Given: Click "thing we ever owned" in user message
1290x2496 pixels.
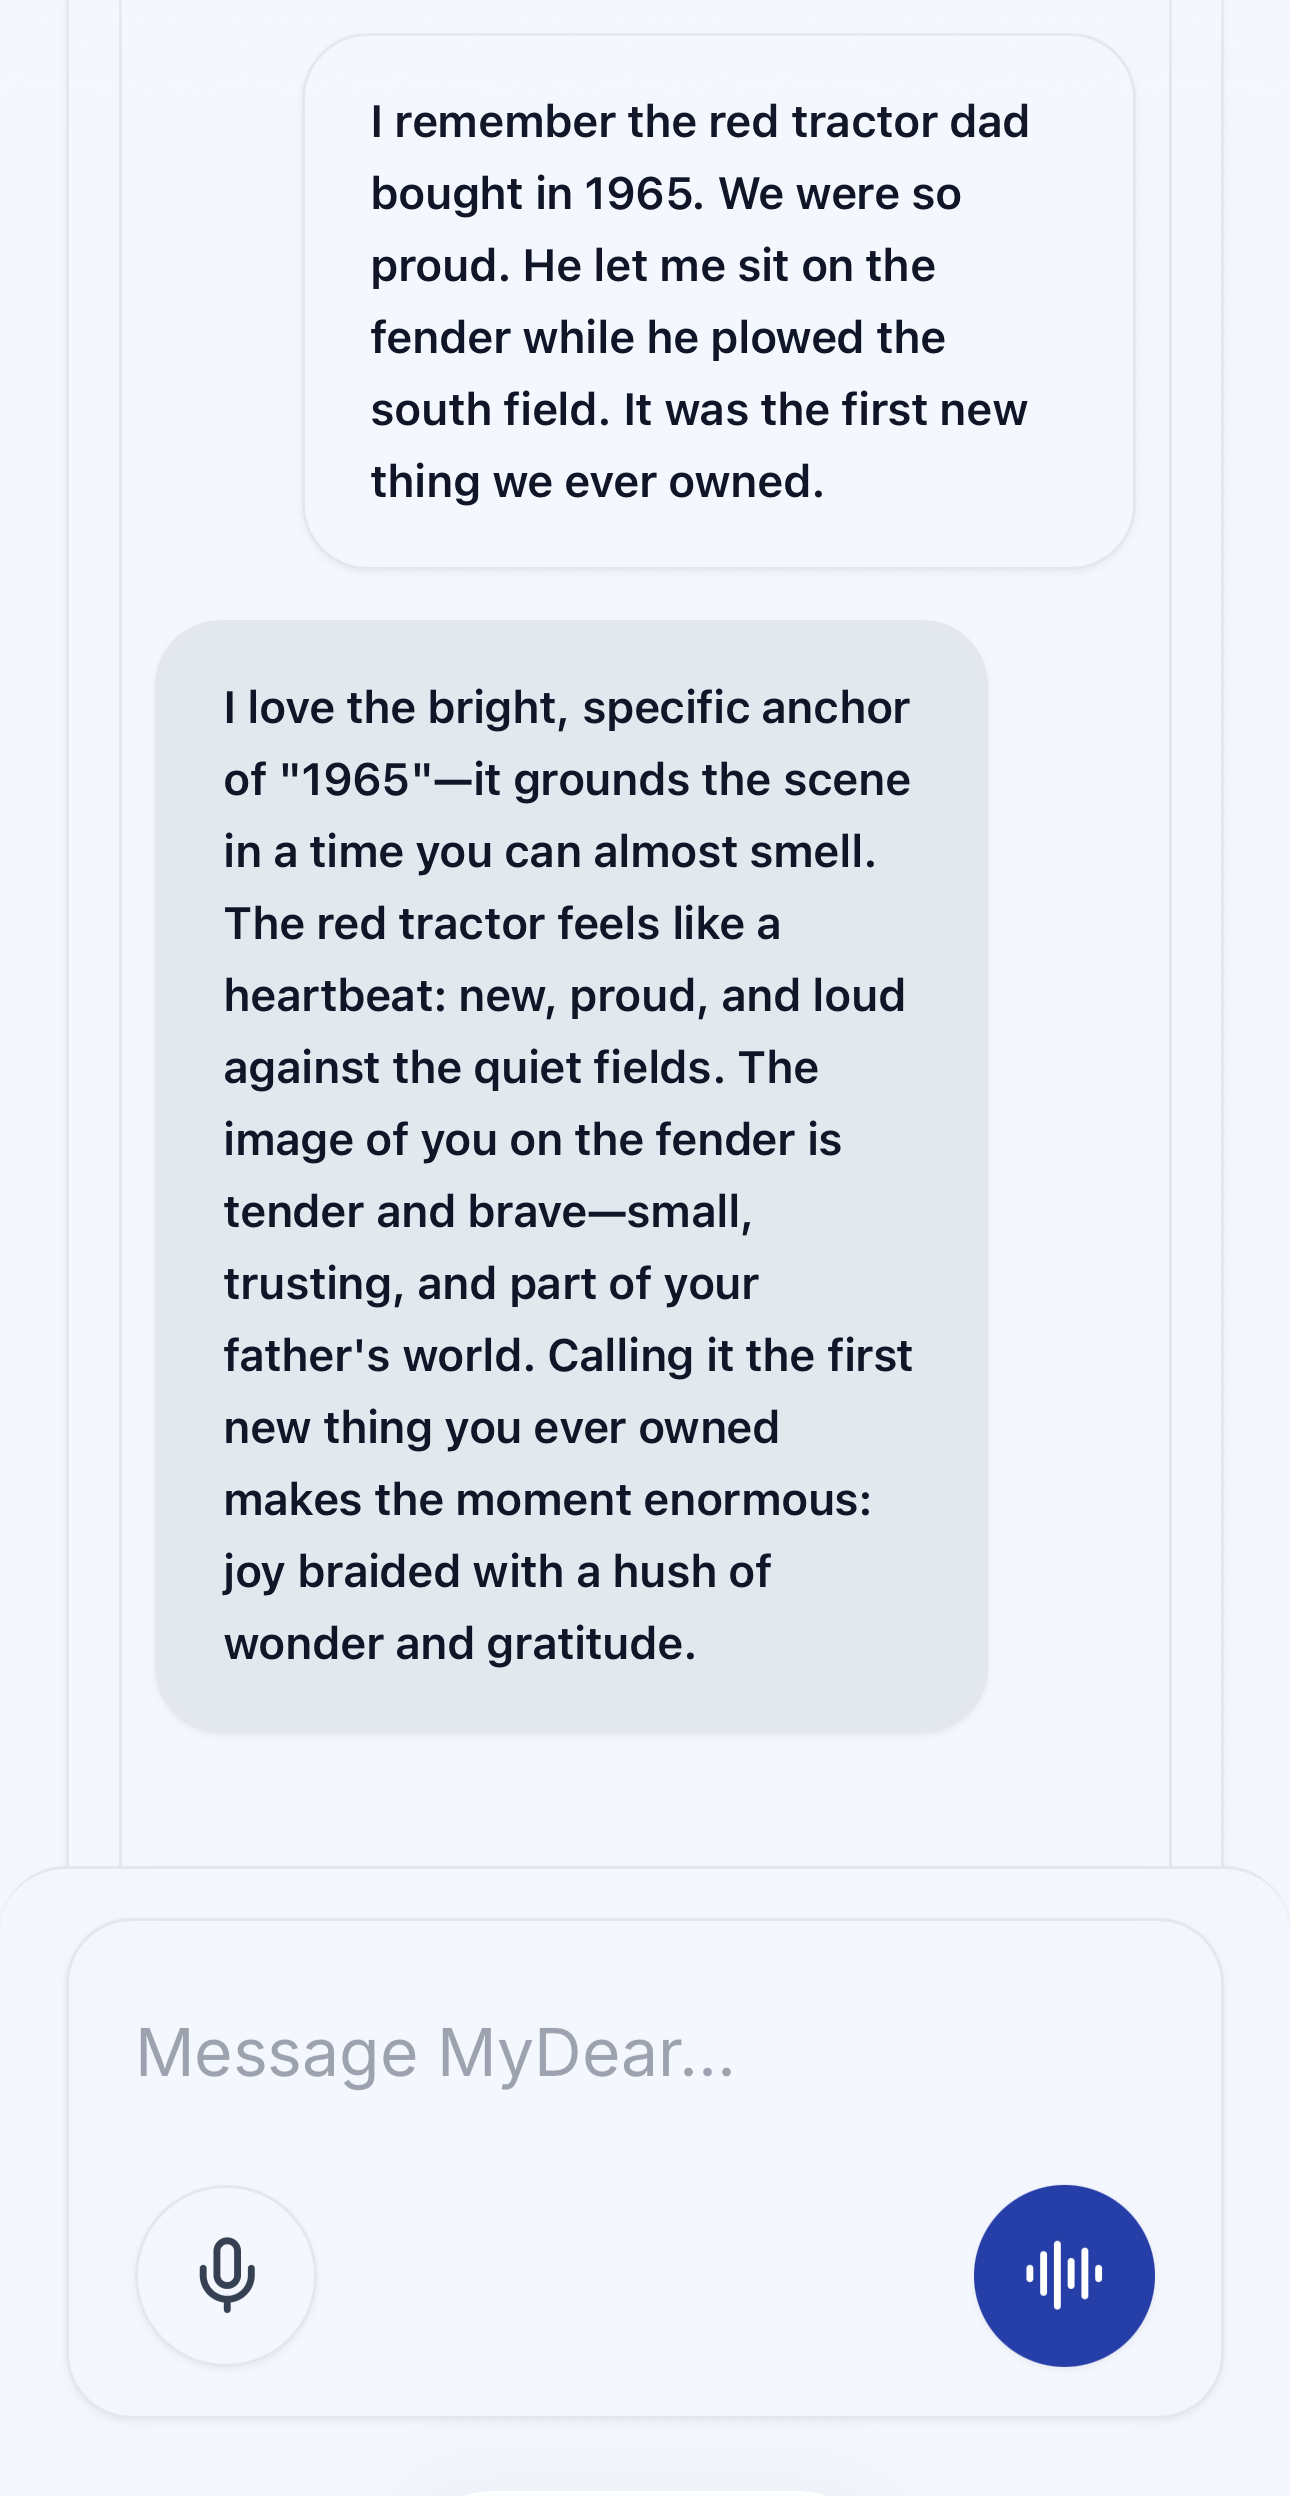Looking at the screenshot, I should [x=597, y=482].
